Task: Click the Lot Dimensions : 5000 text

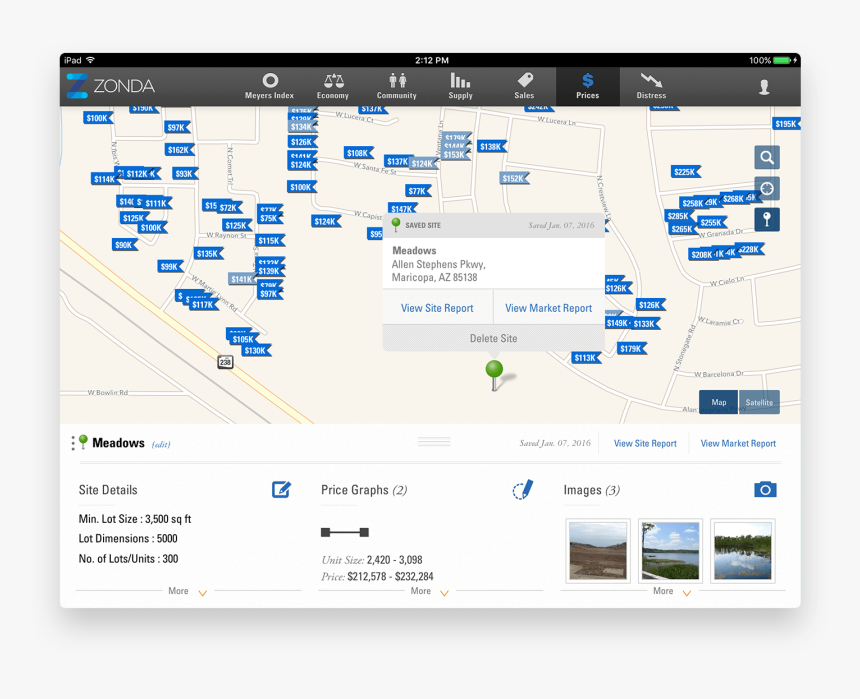Action: (128, 538)
